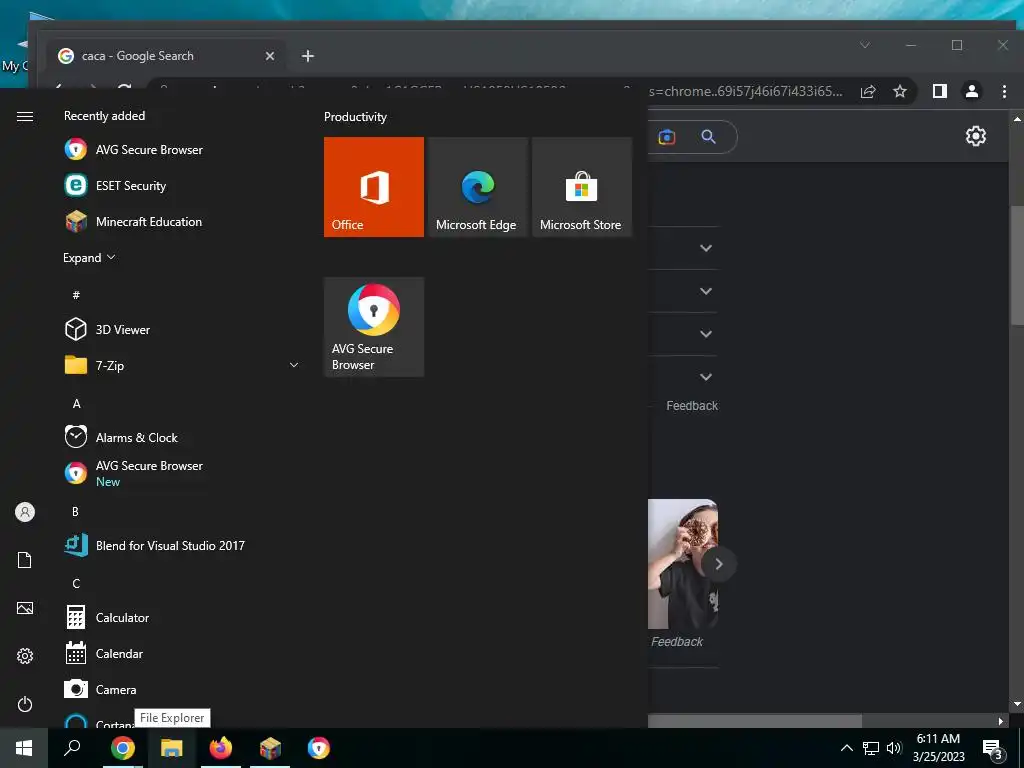The image size is (1024, 768).
Task: Click Chrome horizontal scrollbar thumb
Action: click(x=755, y=721)
